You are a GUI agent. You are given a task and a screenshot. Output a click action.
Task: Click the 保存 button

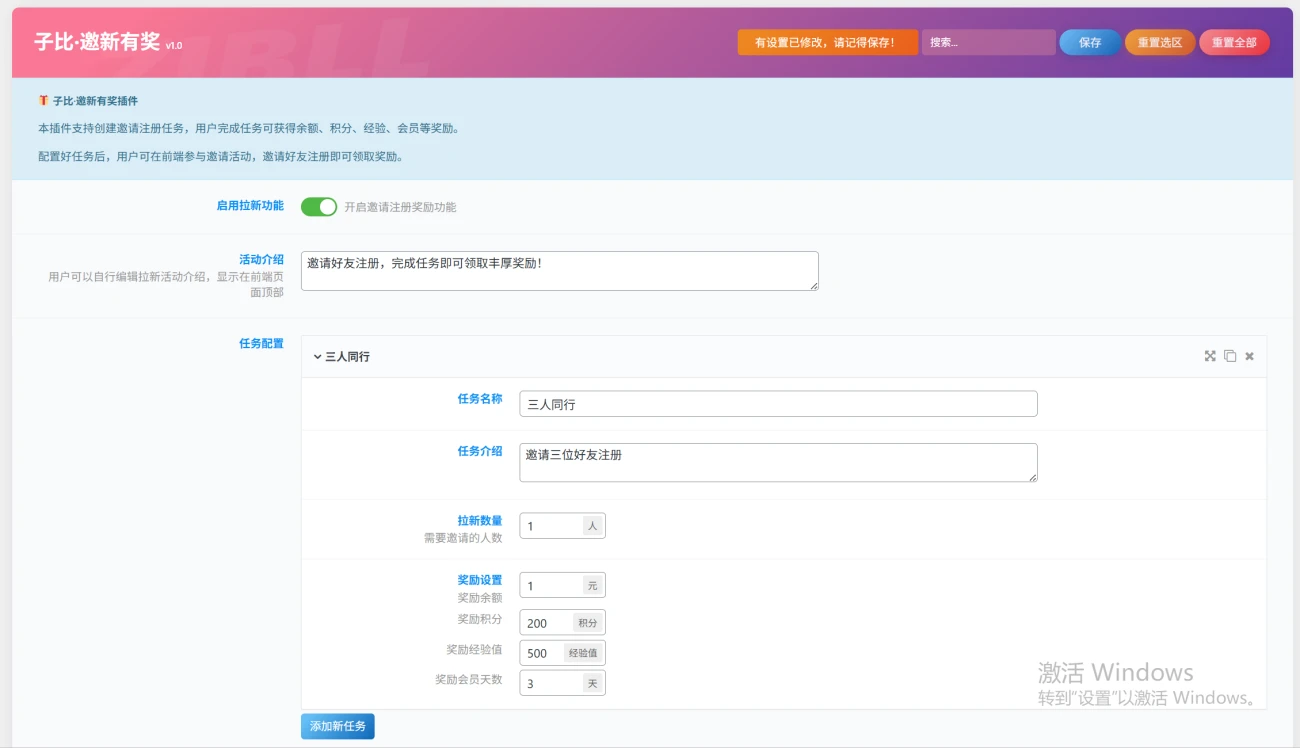coord(1089,42)
